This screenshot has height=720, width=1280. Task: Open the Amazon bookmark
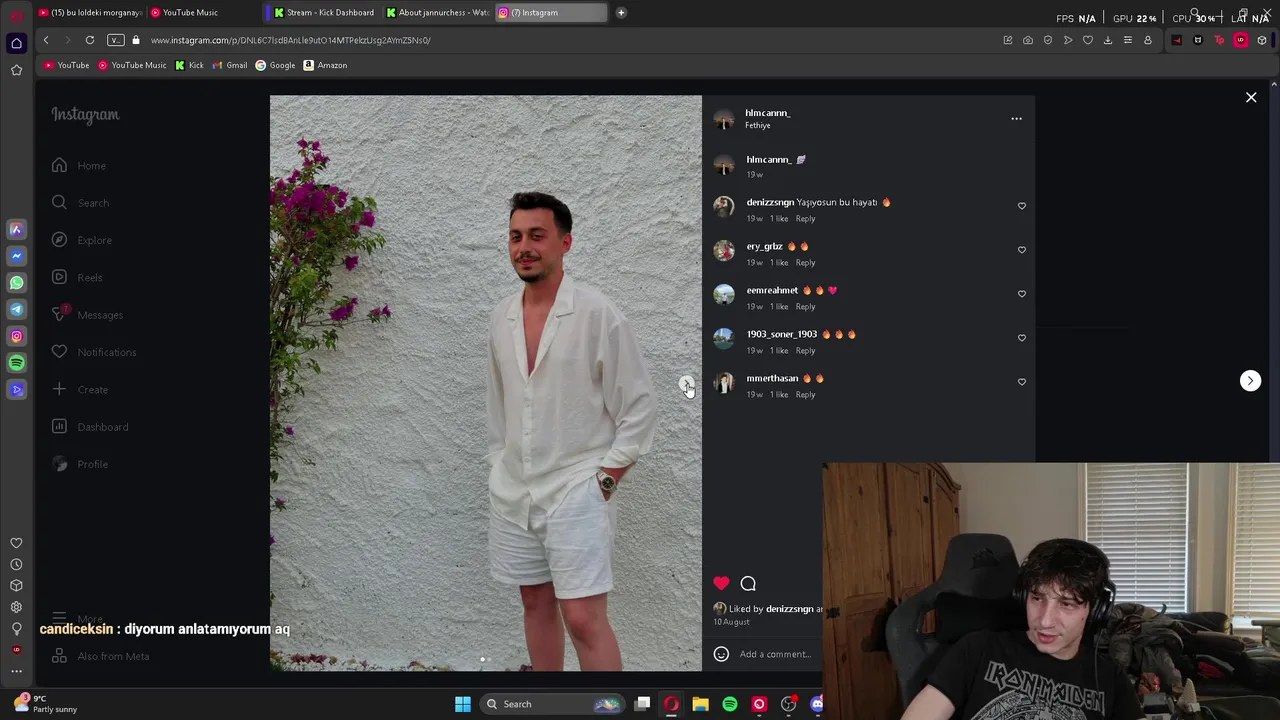325,65
